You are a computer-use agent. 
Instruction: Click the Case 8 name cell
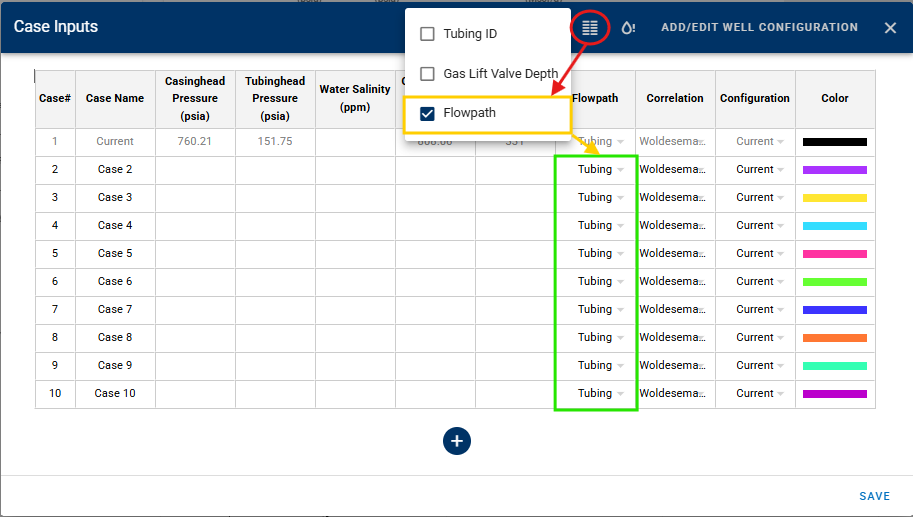click(x=115, y=337)
